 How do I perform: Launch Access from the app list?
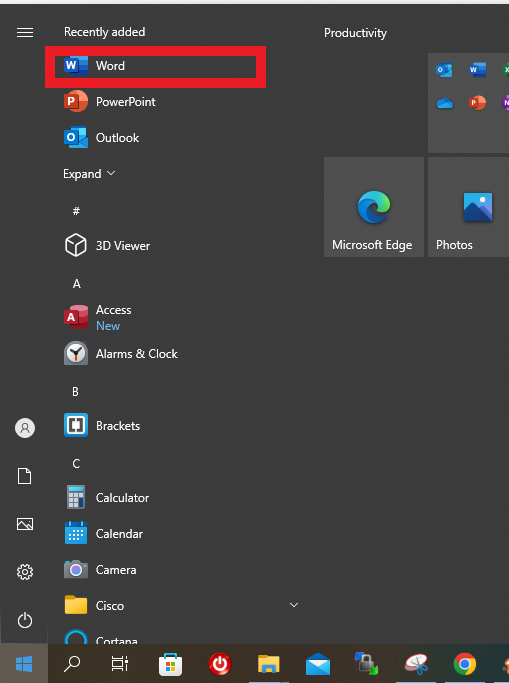98,318
